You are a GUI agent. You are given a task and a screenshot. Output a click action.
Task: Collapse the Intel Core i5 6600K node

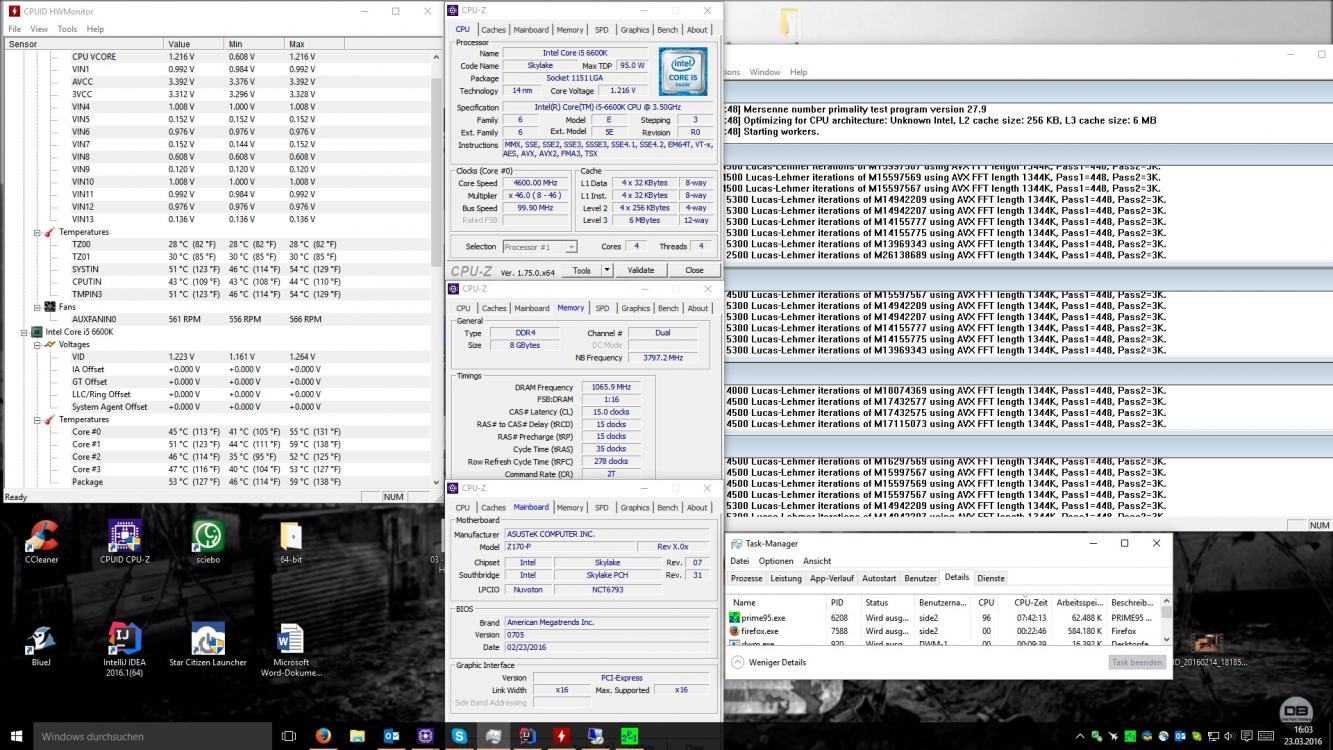coord(25,332)
